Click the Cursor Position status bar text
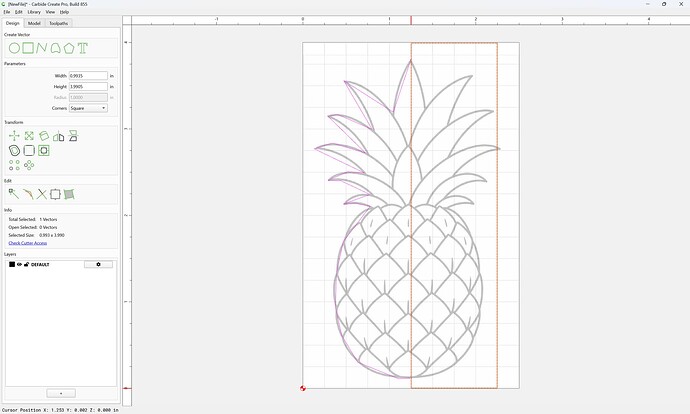The image size is (690, 414). coord(60,410)
